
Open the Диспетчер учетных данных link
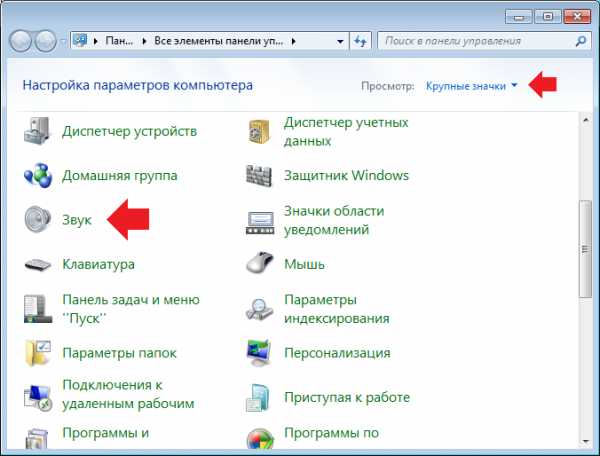[346, 131]
